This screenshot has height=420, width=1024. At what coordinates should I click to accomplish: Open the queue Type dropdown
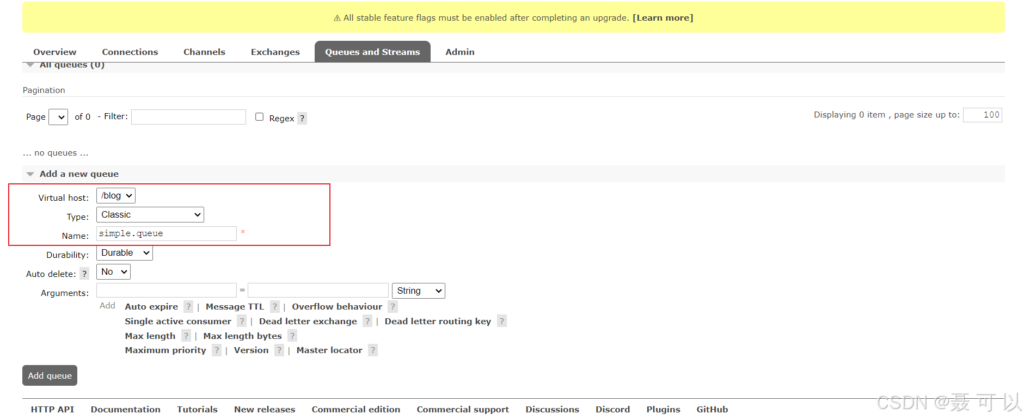(x=150, y=214)
